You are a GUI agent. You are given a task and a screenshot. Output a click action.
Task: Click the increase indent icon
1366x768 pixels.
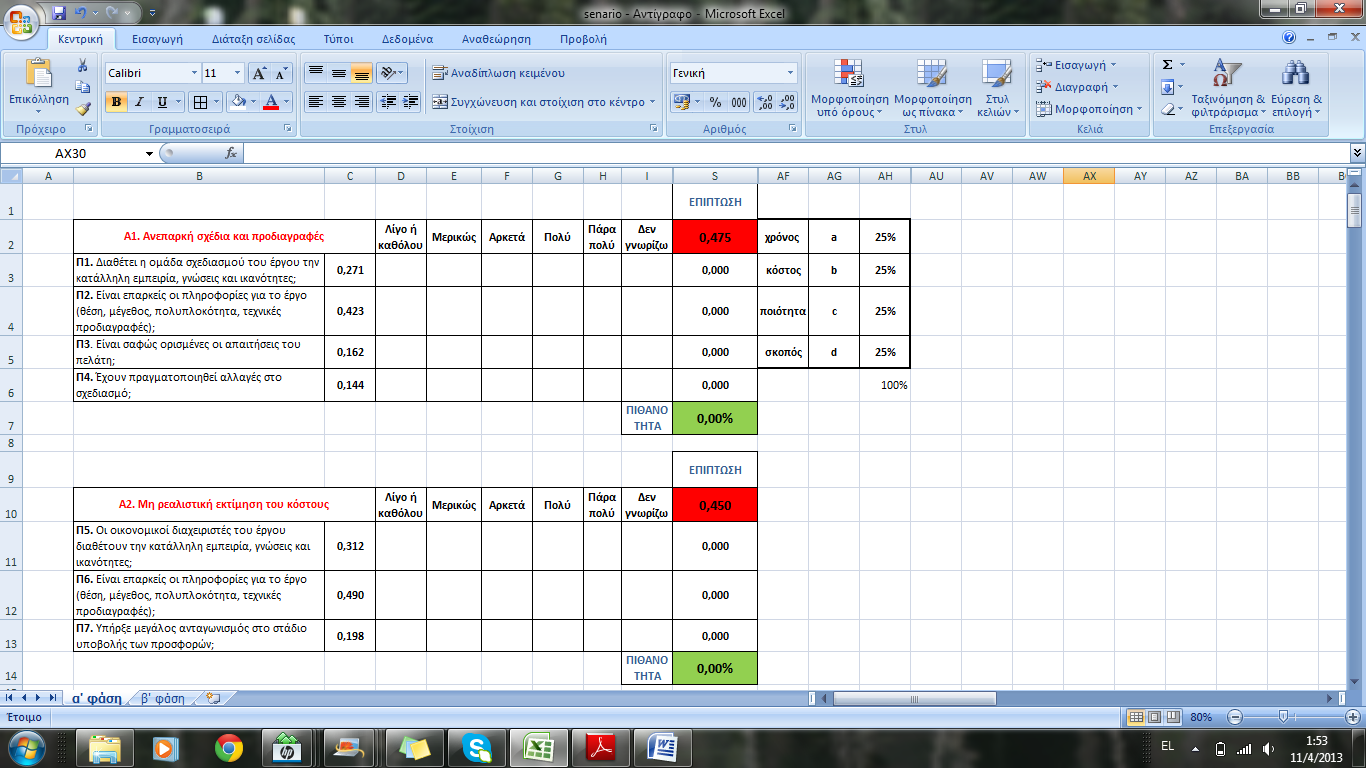point(410,102)
